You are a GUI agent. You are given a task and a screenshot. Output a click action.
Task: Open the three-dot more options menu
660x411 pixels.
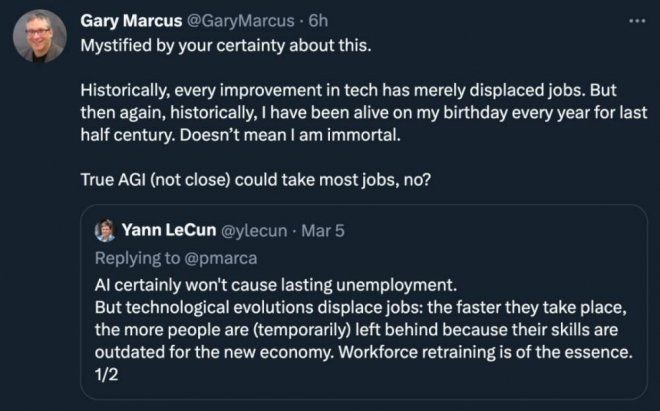click(x=636, y=19)
